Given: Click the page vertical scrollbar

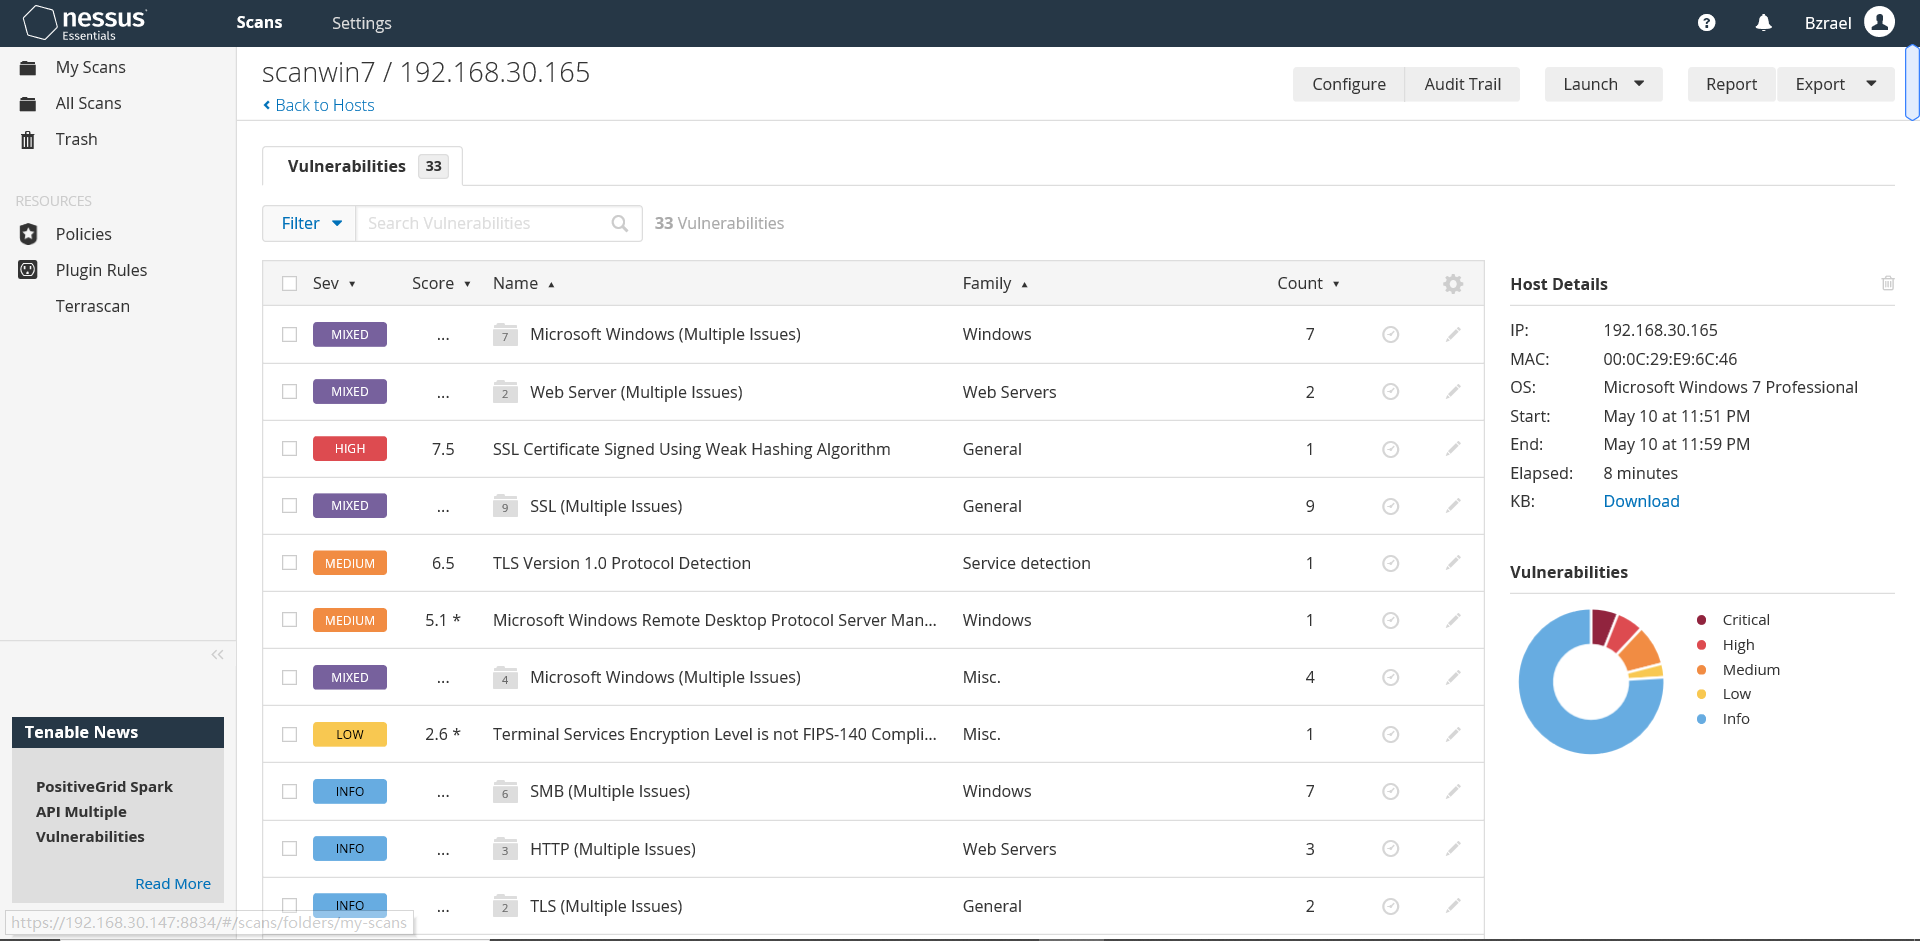Looking at the screenshot, I should click(x=1912, y=82).
